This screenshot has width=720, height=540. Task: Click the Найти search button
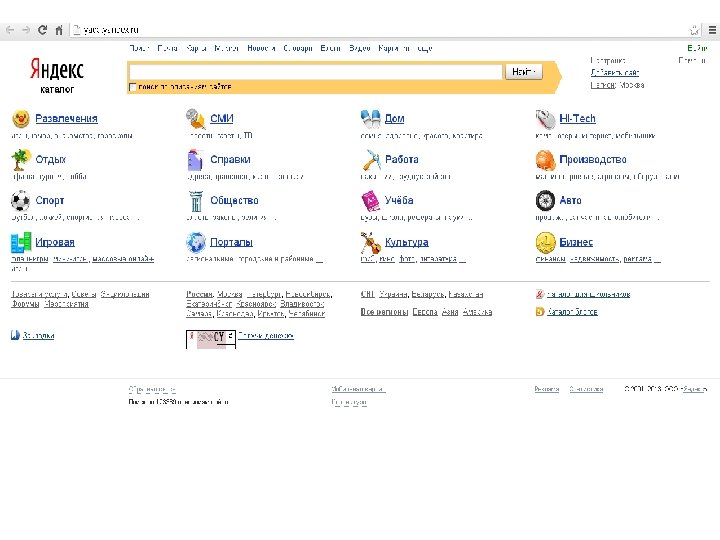(x=523, y=72)
